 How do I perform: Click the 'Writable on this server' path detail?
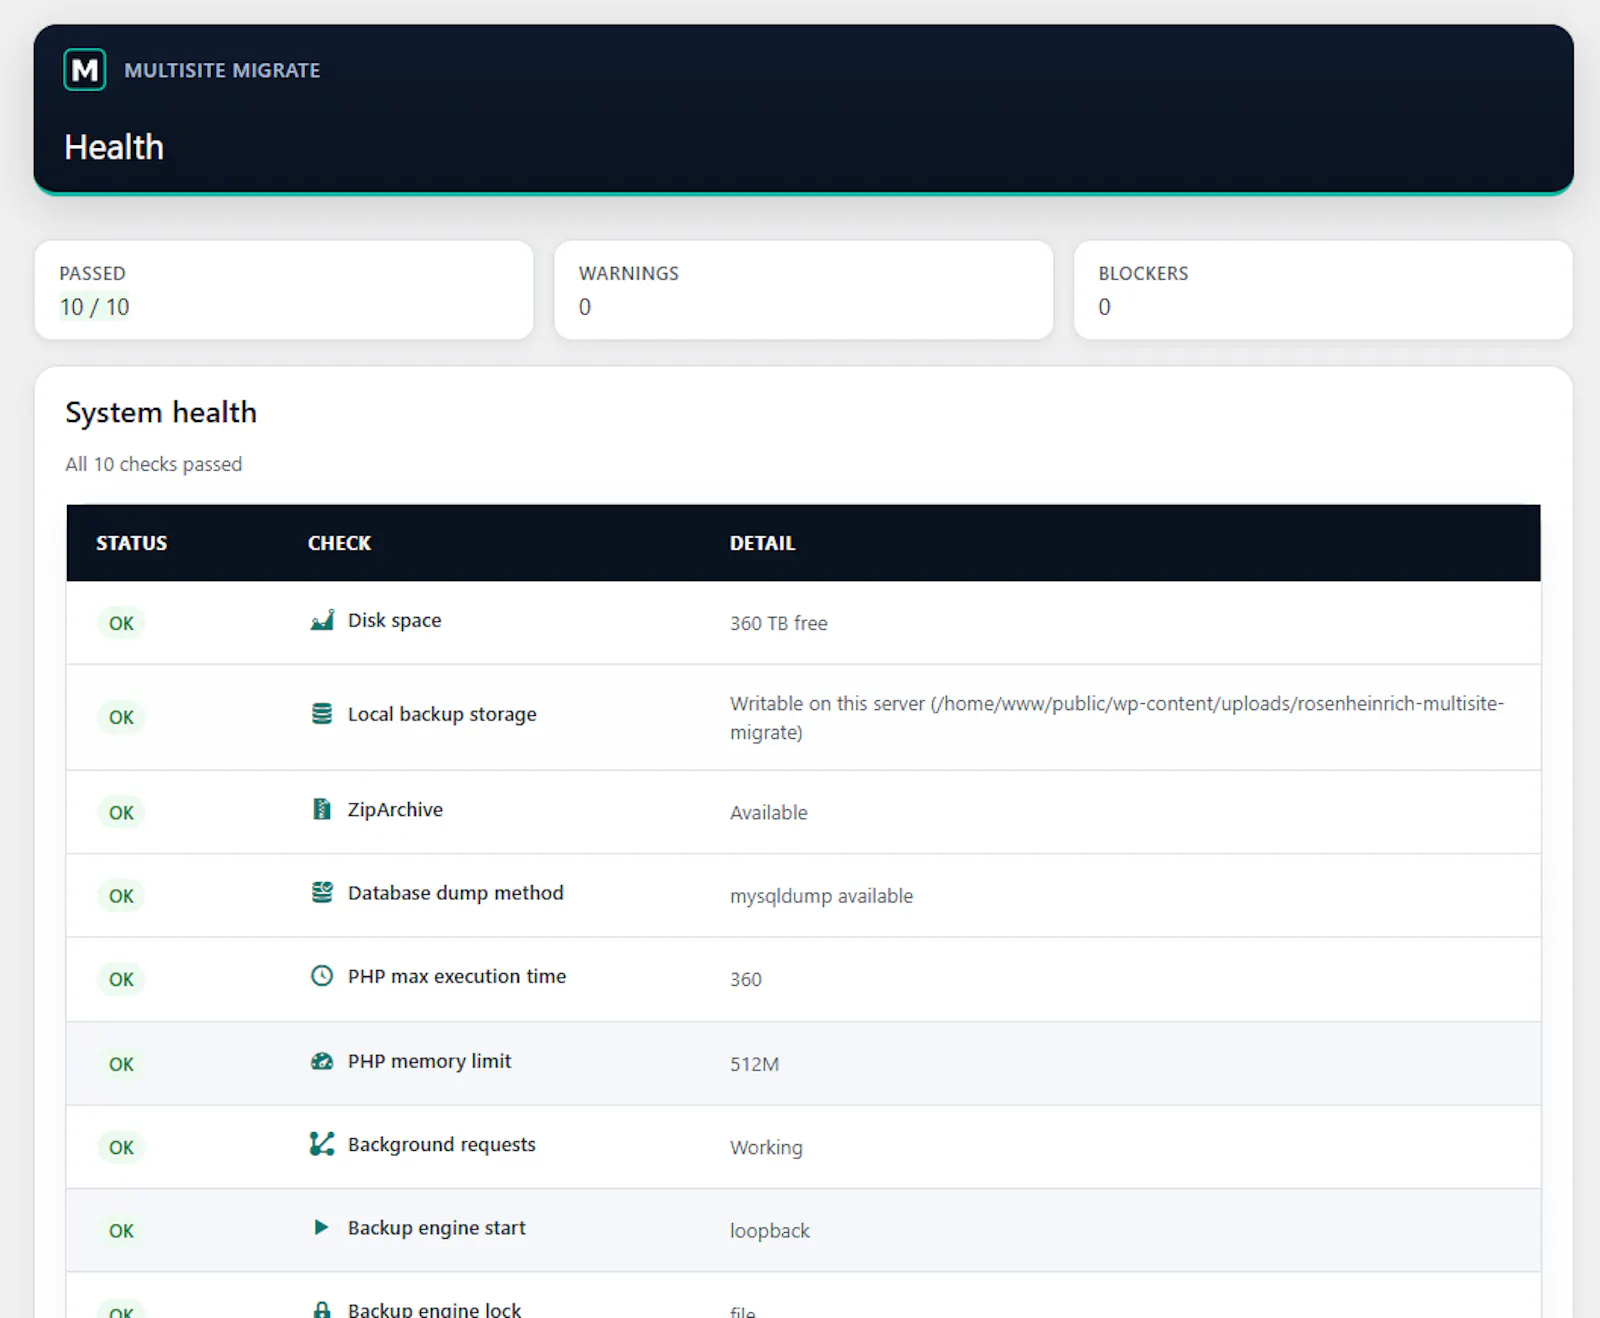coord(1117,718)
